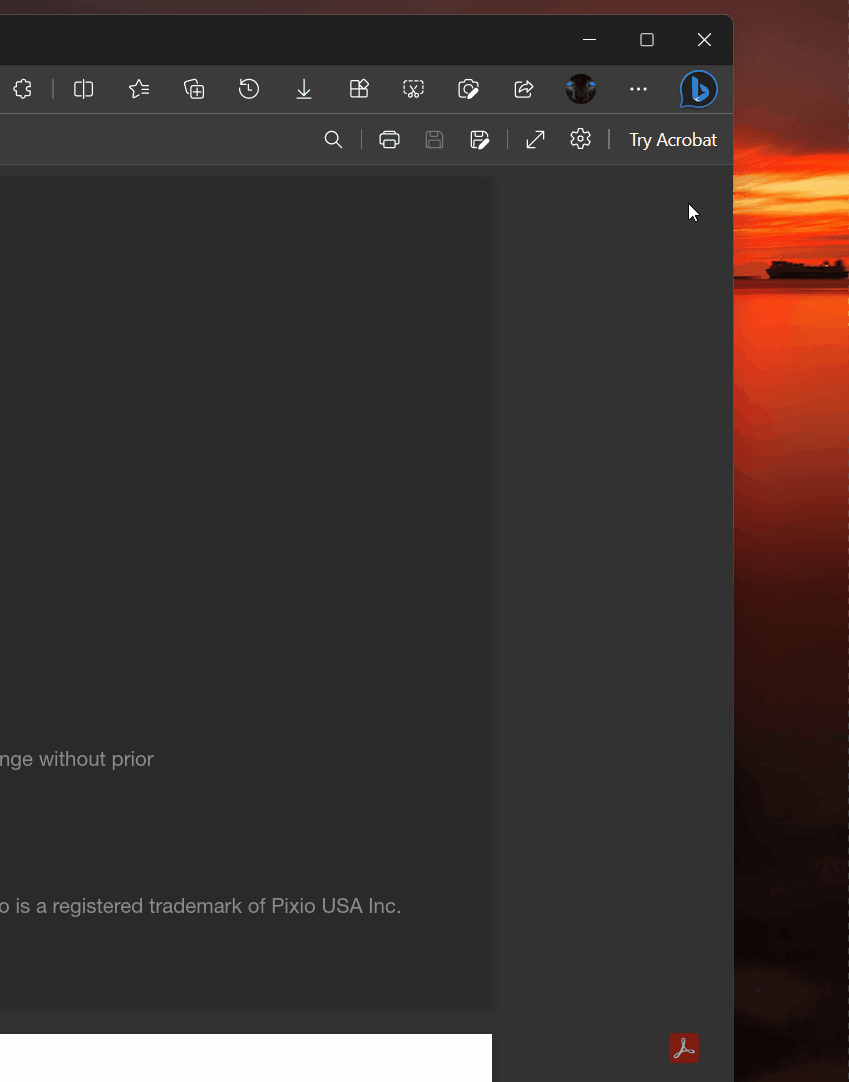Close the browser window
Viewport: 849px width, 1082px height.
click(704, 40)
